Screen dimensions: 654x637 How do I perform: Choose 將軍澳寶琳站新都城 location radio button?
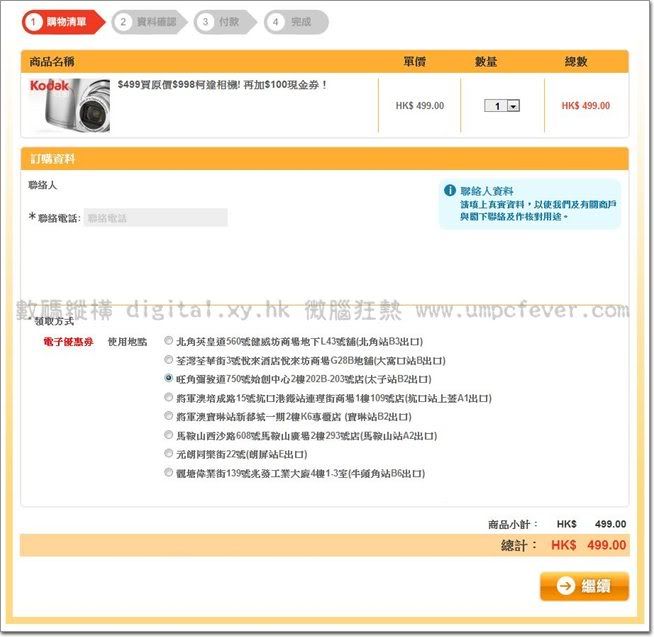point(168,416)
